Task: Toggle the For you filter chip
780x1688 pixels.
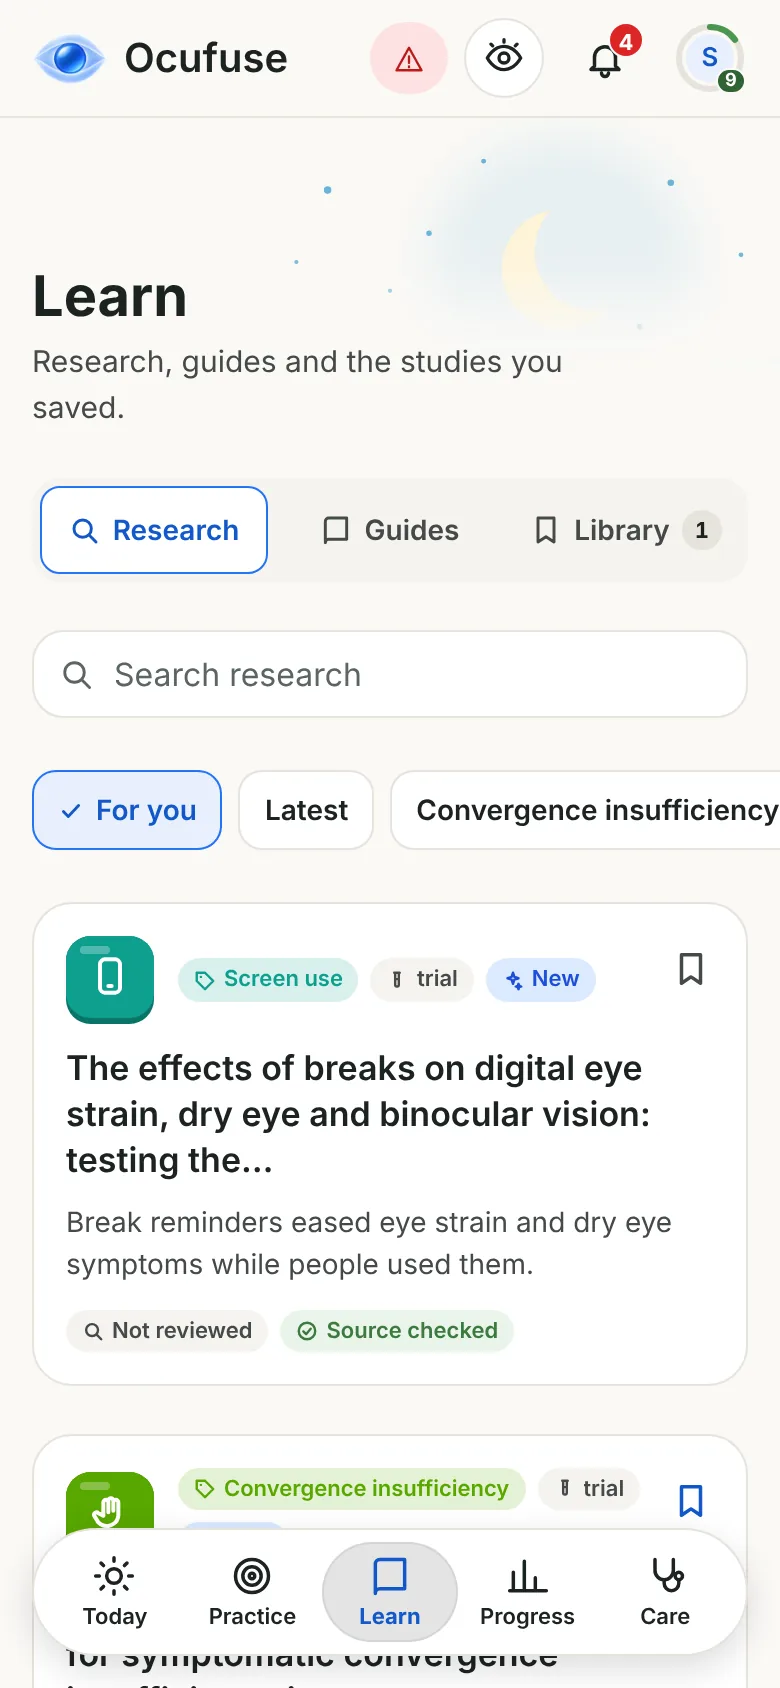Action: pyautogui.click(x=127, y=810)
